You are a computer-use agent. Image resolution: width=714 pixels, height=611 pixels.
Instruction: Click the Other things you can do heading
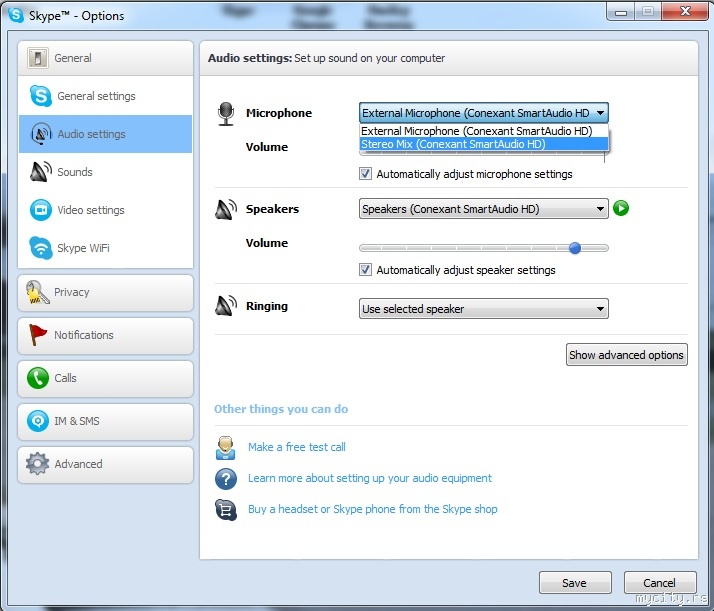[281, 409]
